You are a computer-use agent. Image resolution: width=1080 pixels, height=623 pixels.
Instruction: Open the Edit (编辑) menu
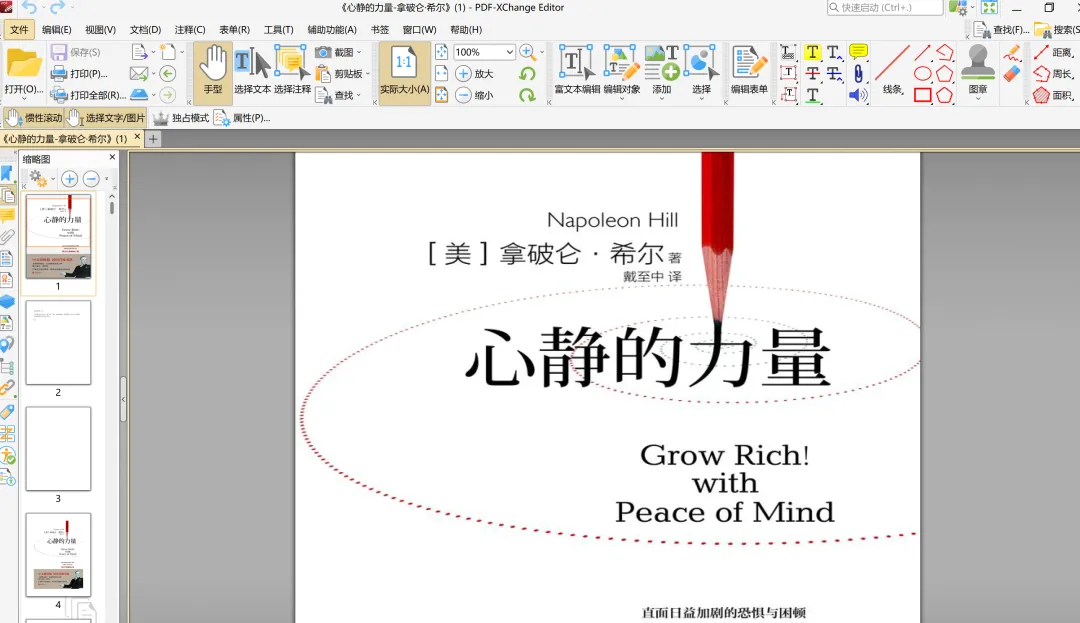(x=56, y=30)
